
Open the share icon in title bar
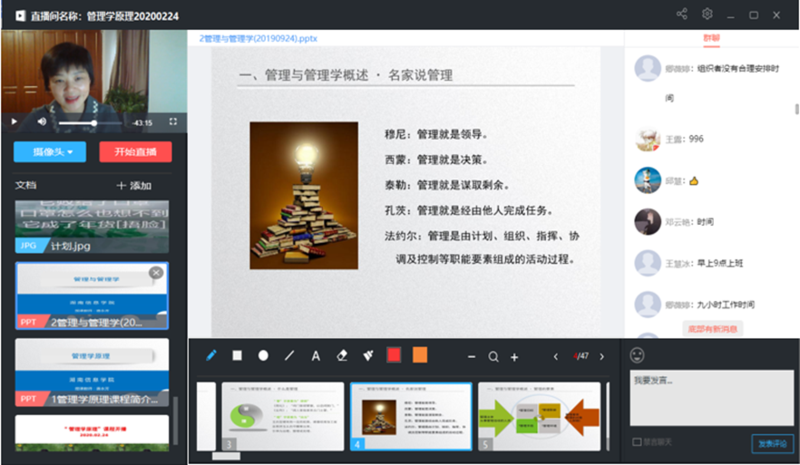pyautogui.click(x=682, y=14)
